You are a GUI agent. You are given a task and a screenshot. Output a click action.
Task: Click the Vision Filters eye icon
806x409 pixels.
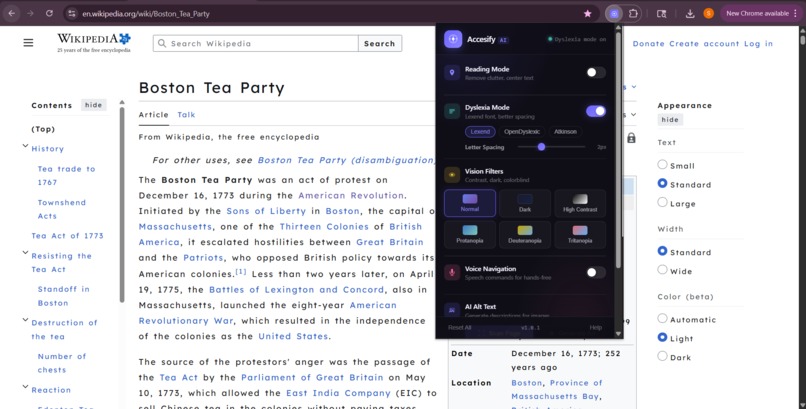[452, 175]
